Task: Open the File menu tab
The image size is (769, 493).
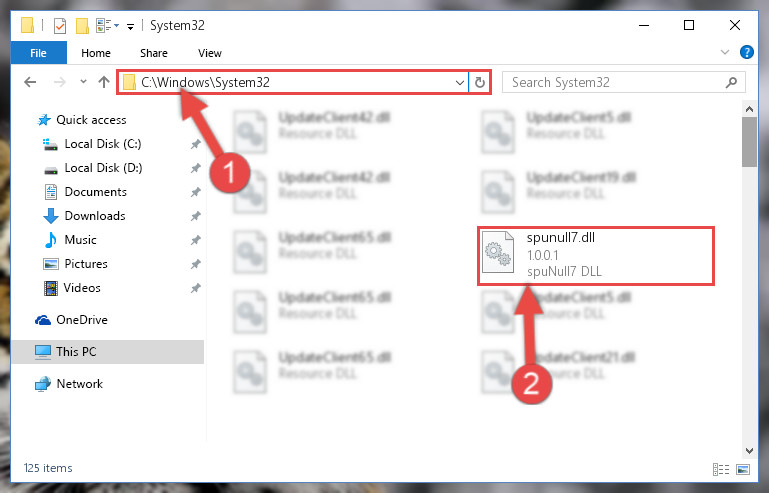Action: click(39, 53)
